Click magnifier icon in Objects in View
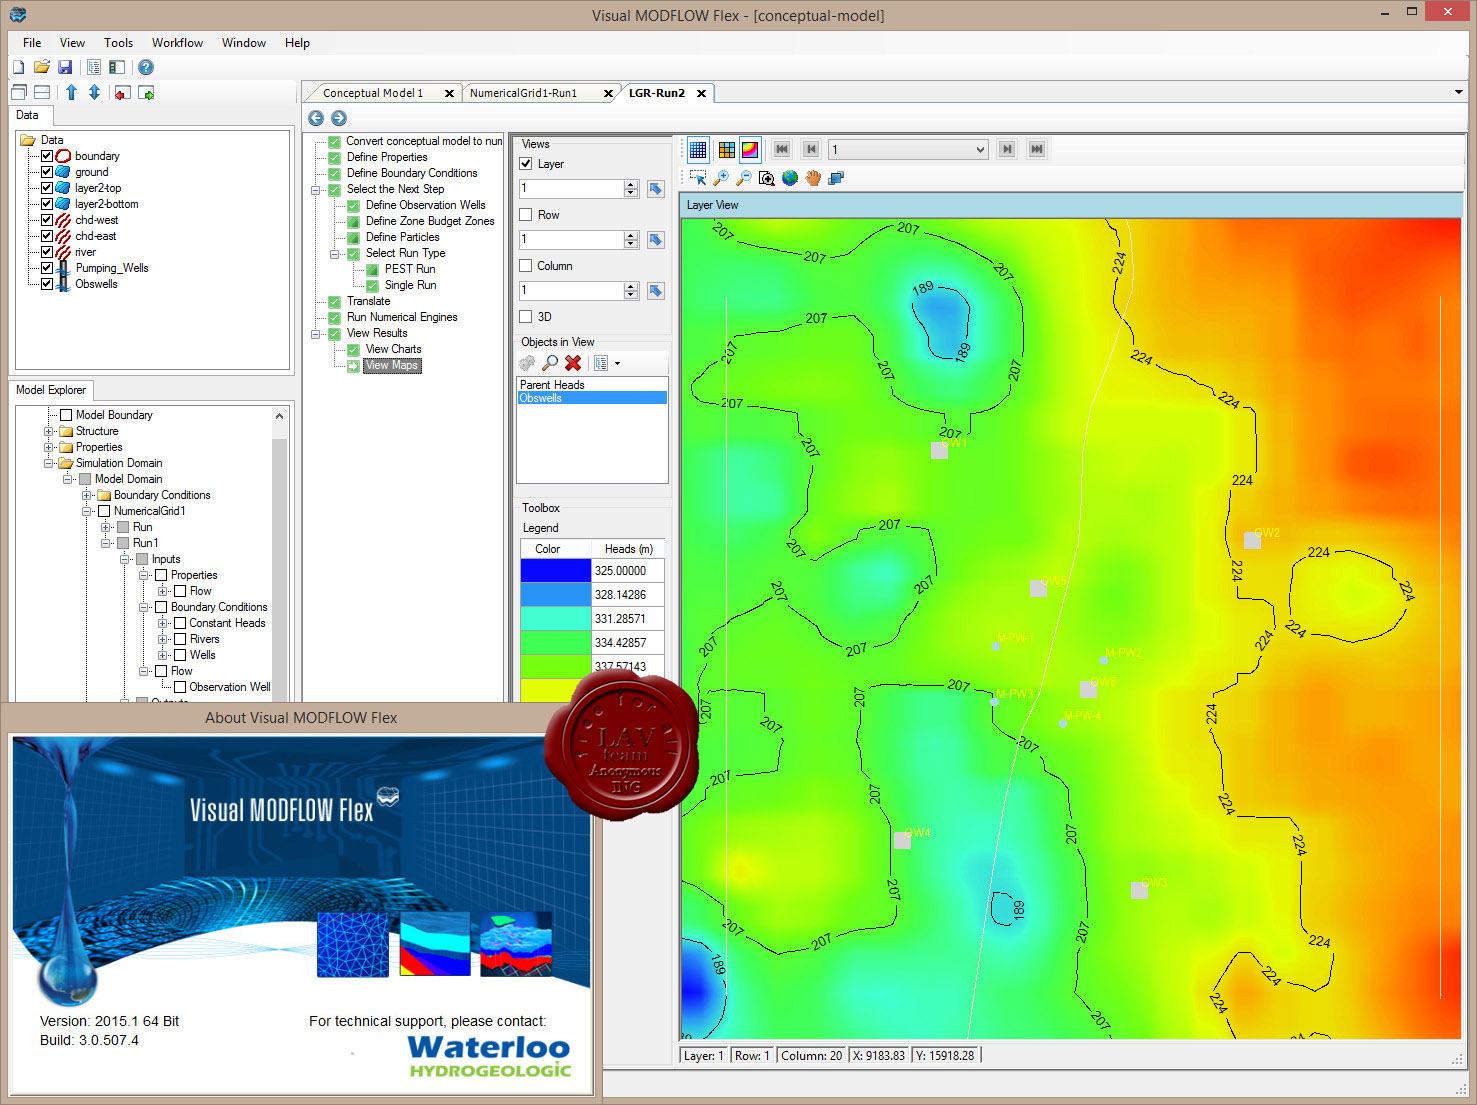 coord(550,363)
